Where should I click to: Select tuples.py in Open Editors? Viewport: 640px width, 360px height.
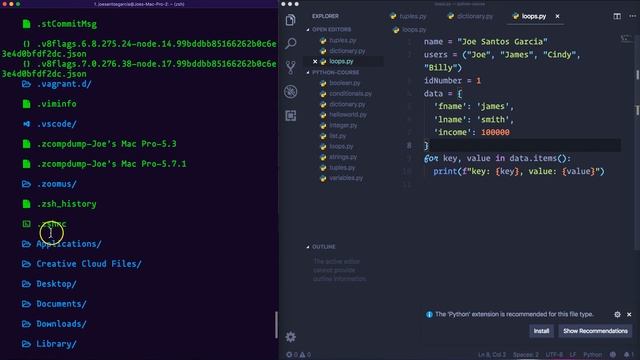coord(343,40)
